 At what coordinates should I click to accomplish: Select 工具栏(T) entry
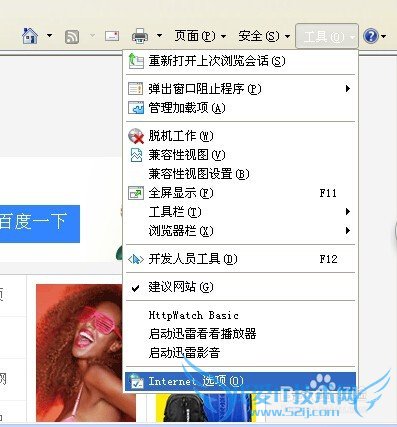240,212
